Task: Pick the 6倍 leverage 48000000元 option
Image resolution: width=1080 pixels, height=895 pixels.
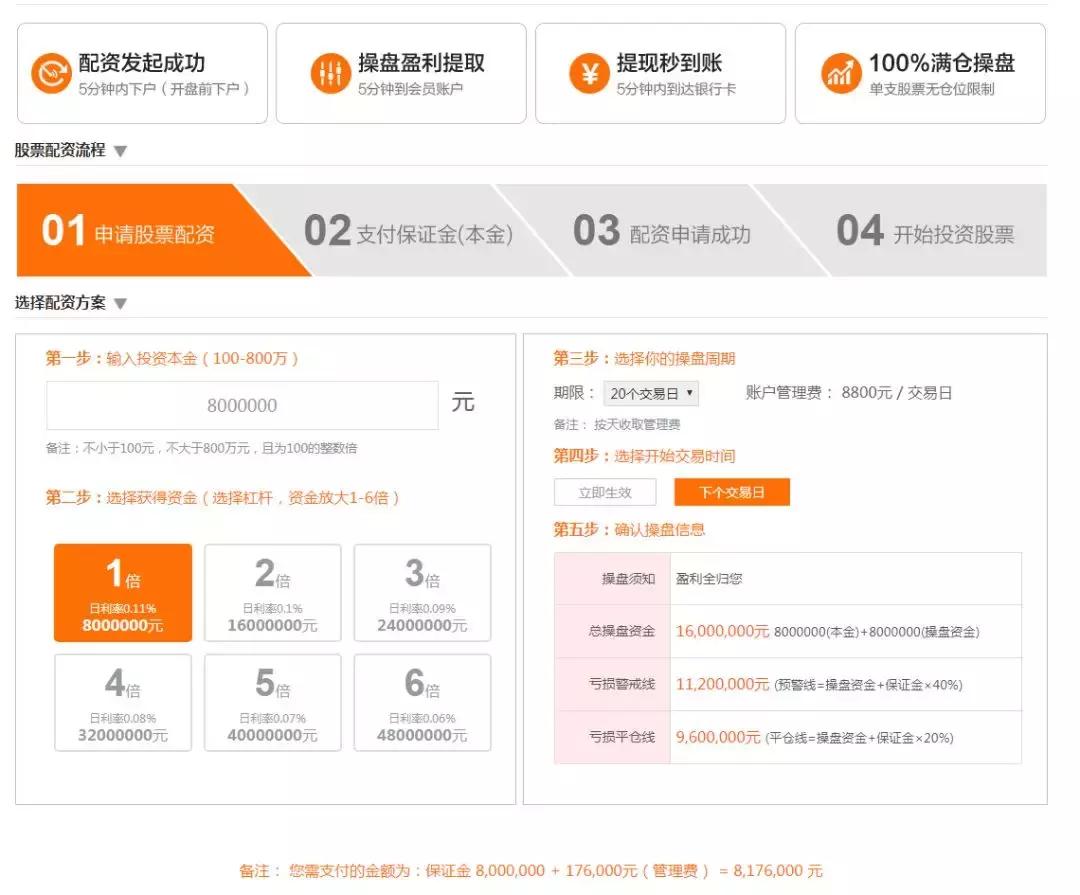Action: click(x=422, y=702)
